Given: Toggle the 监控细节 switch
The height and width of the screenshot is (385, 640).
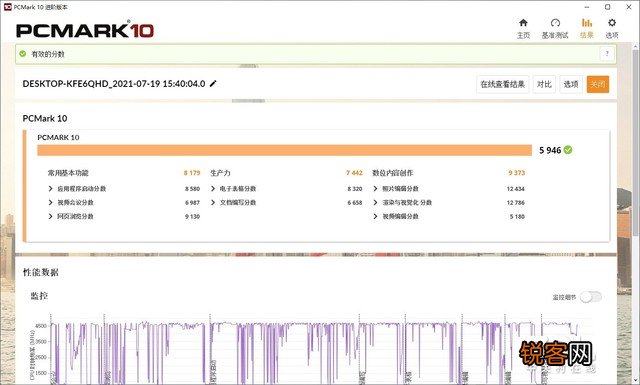Looking at the screenshot, I should [x=591, y=297].
